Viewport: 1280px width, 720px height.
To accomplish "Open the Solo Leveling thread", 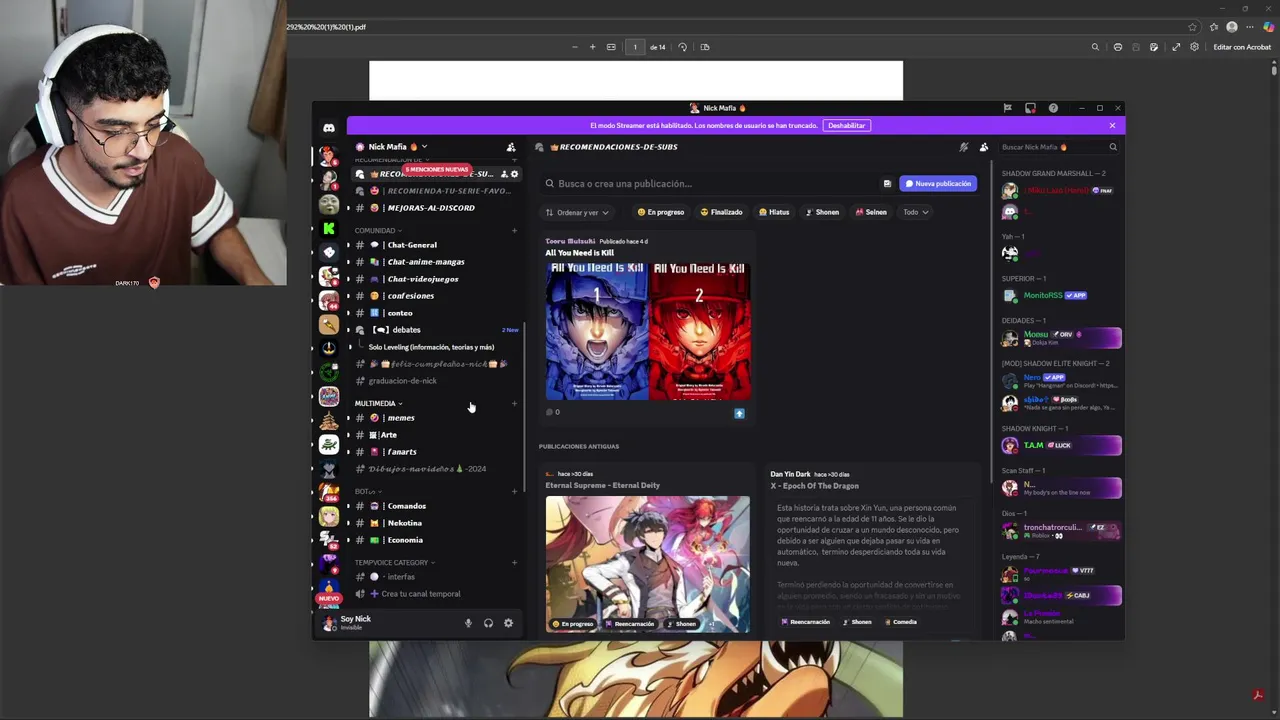I will coord(431,347).
